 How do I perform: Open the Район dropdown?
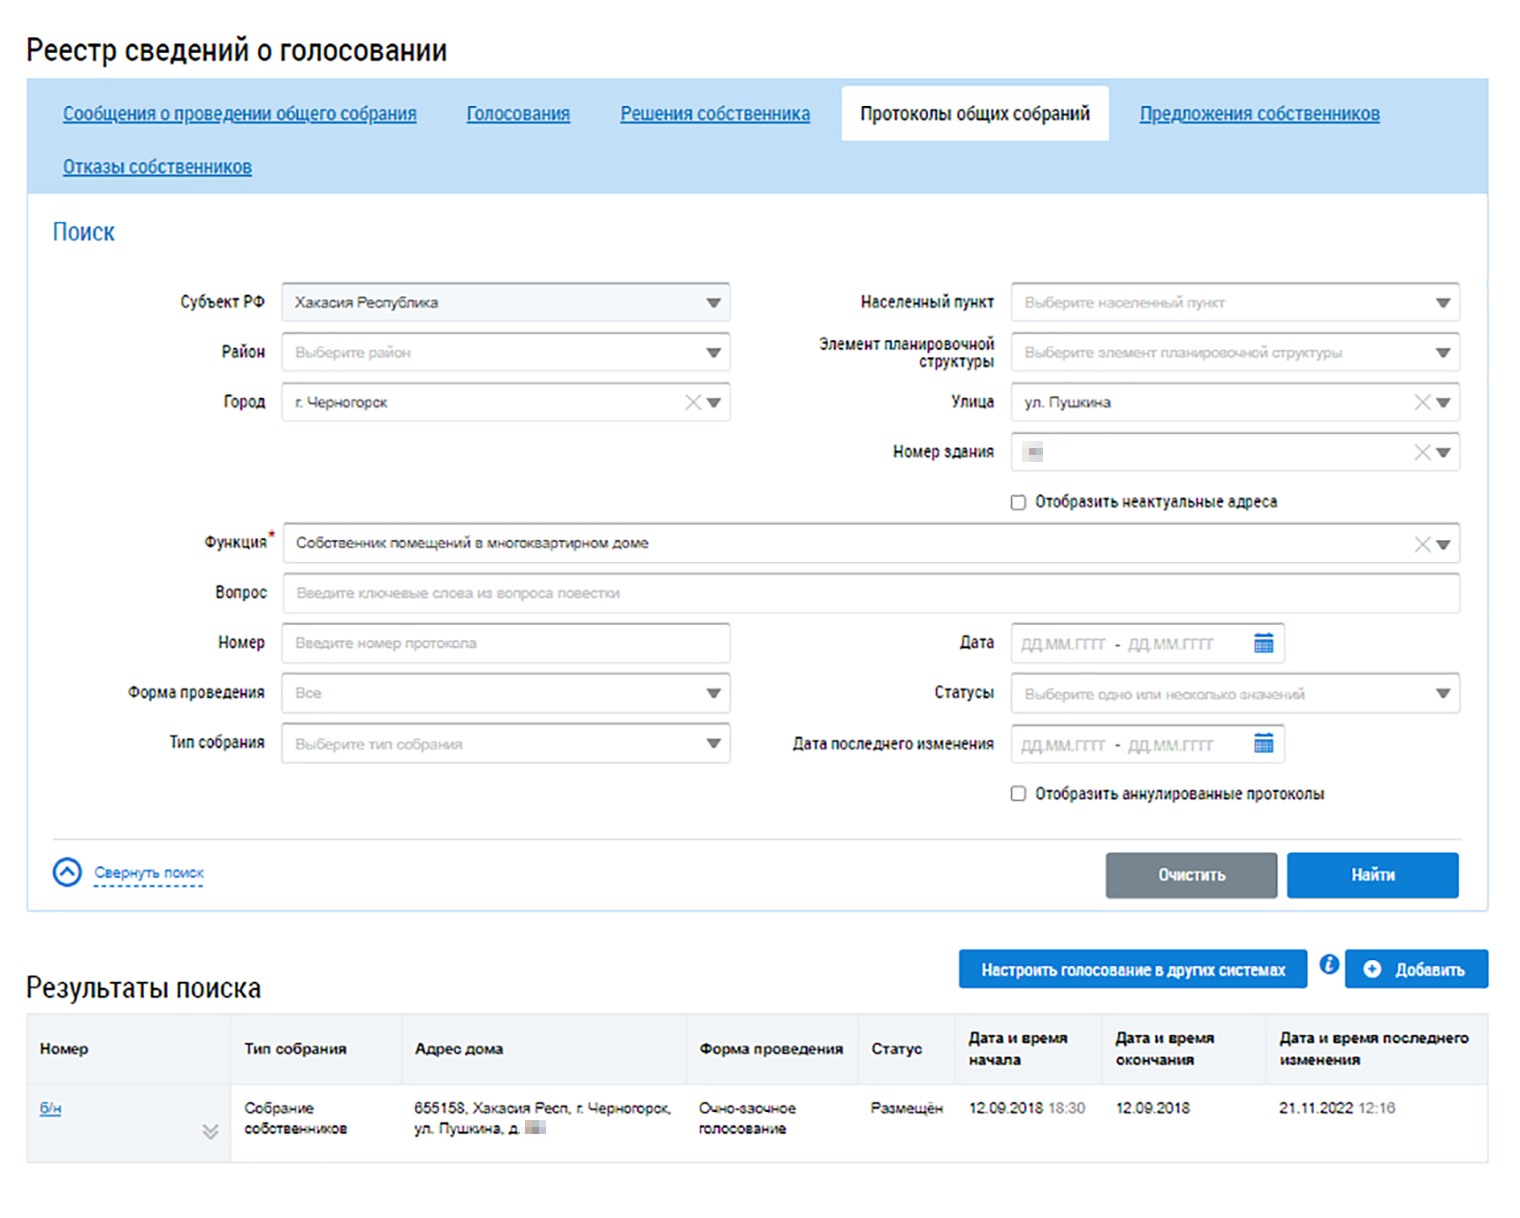pos(506,352)
